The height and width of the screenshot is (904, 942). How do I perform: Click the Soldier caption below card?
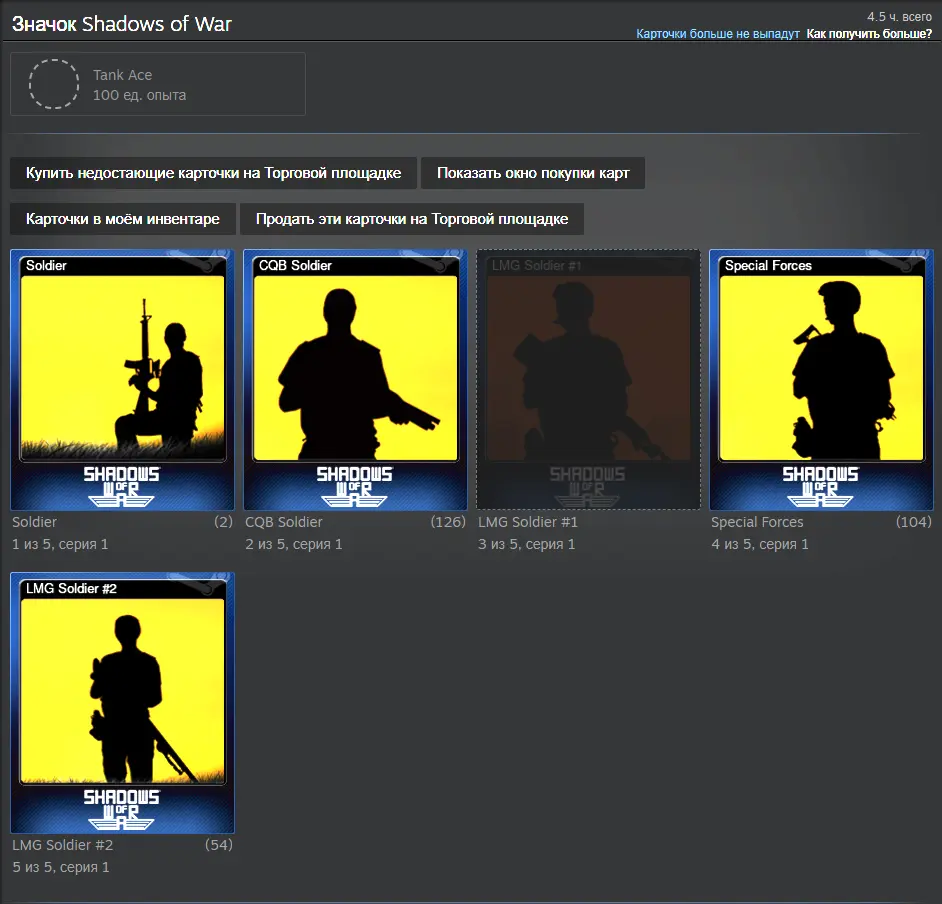tap(34, 522)
